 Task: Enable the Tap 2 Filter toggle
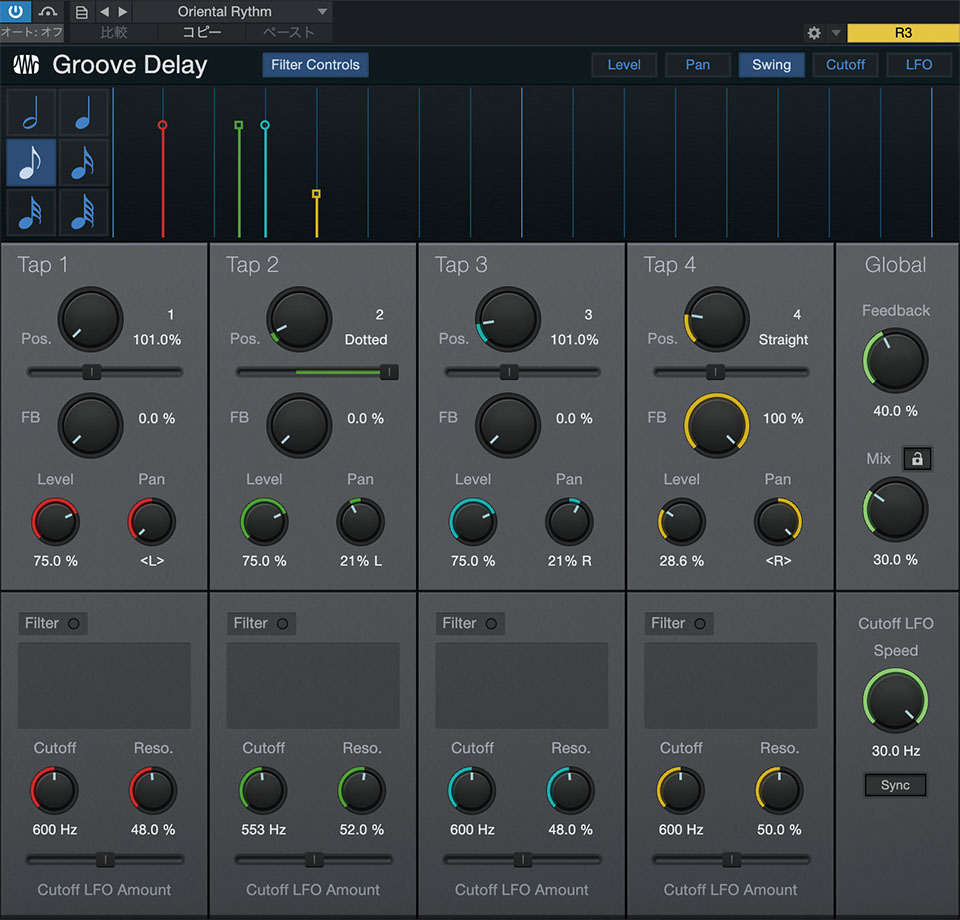261,624
